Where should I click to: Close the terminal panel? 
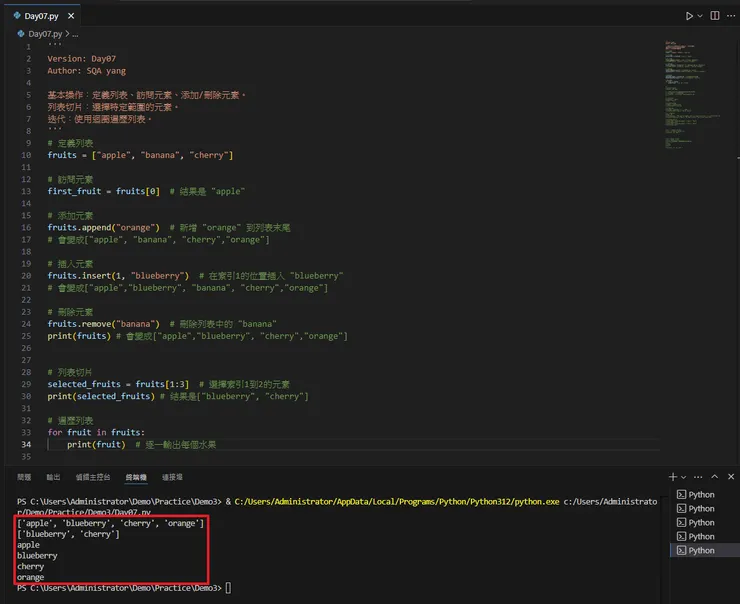[731, 477]
